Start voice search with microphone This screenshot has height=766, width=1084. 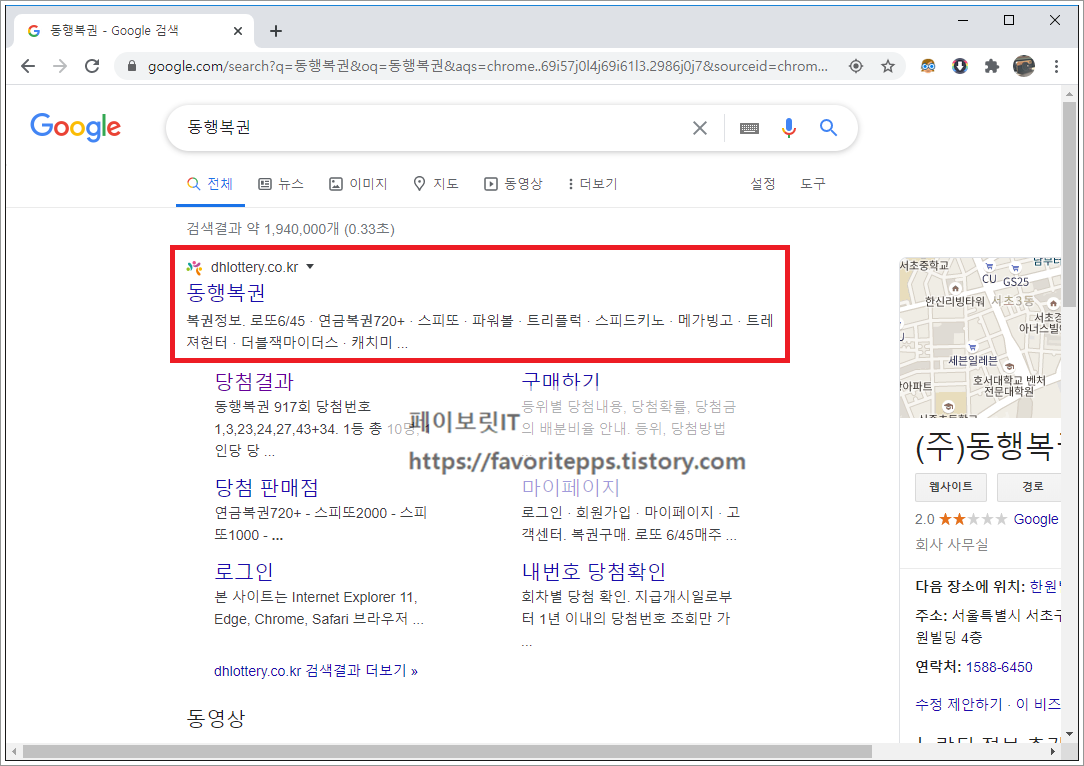click(789, 128)
